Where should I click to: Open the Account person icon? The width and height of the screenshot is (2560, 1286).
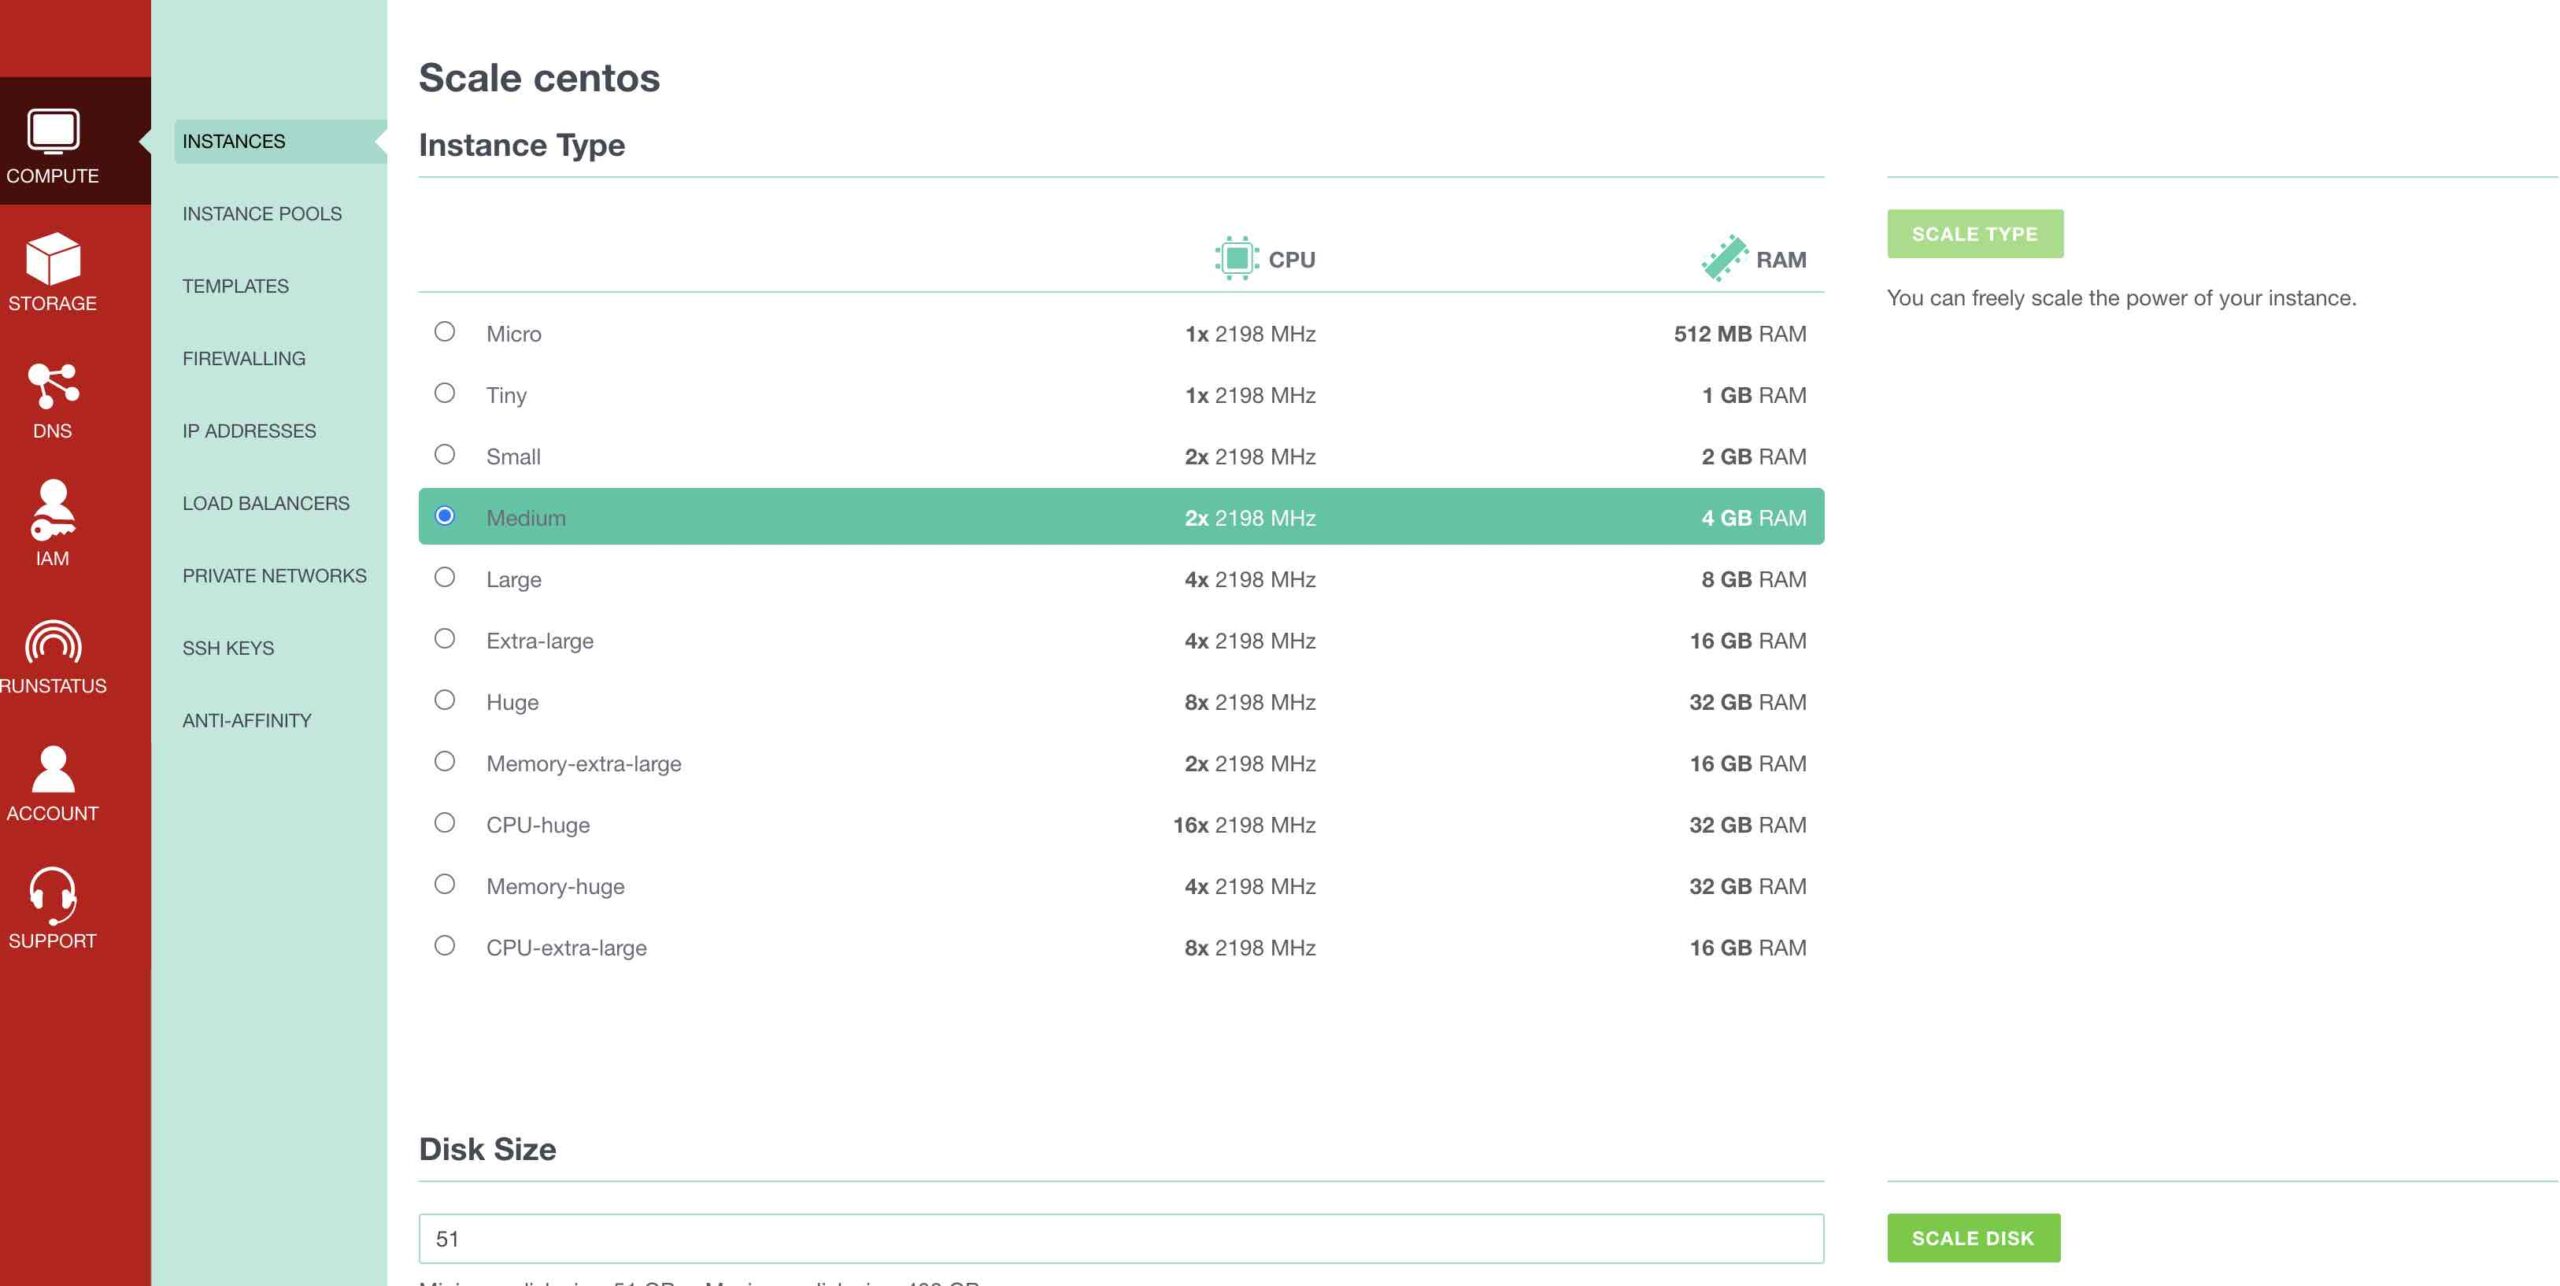pyautogui.click(x=53, y=769)
